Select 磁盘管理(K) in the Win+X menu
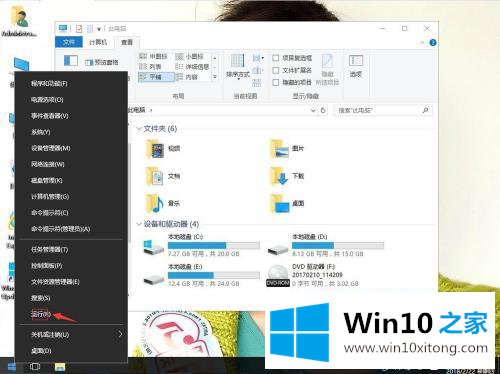The height and width of the screenshot is (374, 500). pyautogui.click(x=47, y=180)
